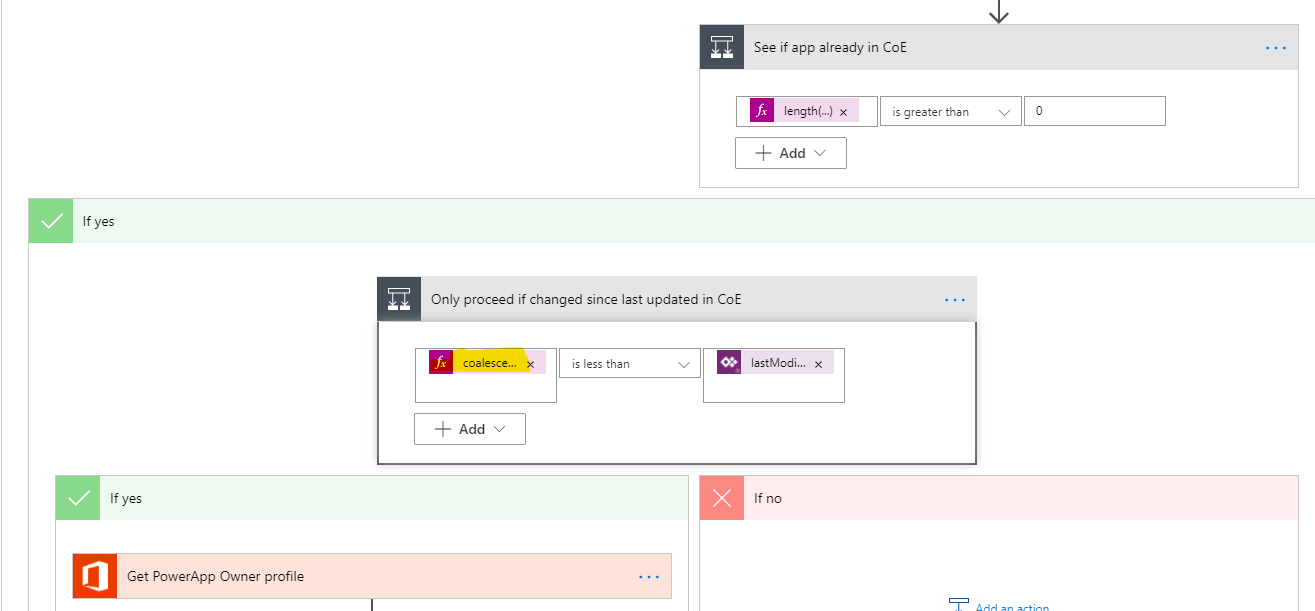Screen dimensions: 1315x611
Task: Click the green checkmark on the lower 'If yes' branch
Action: (x=78, y=497)
